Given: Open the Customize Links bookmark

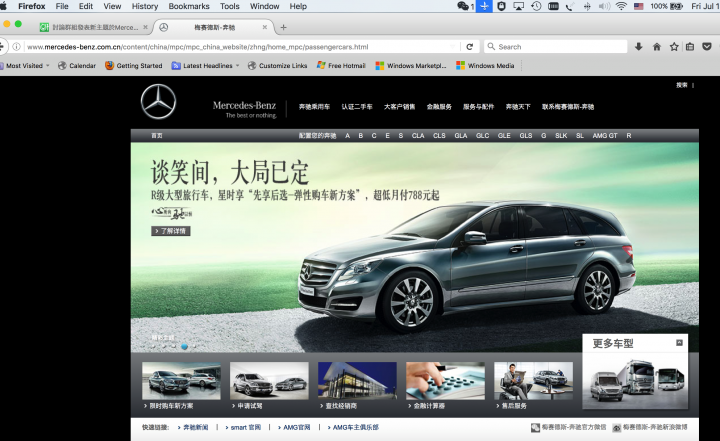Looking at the screenshot, I should (277, 66).
